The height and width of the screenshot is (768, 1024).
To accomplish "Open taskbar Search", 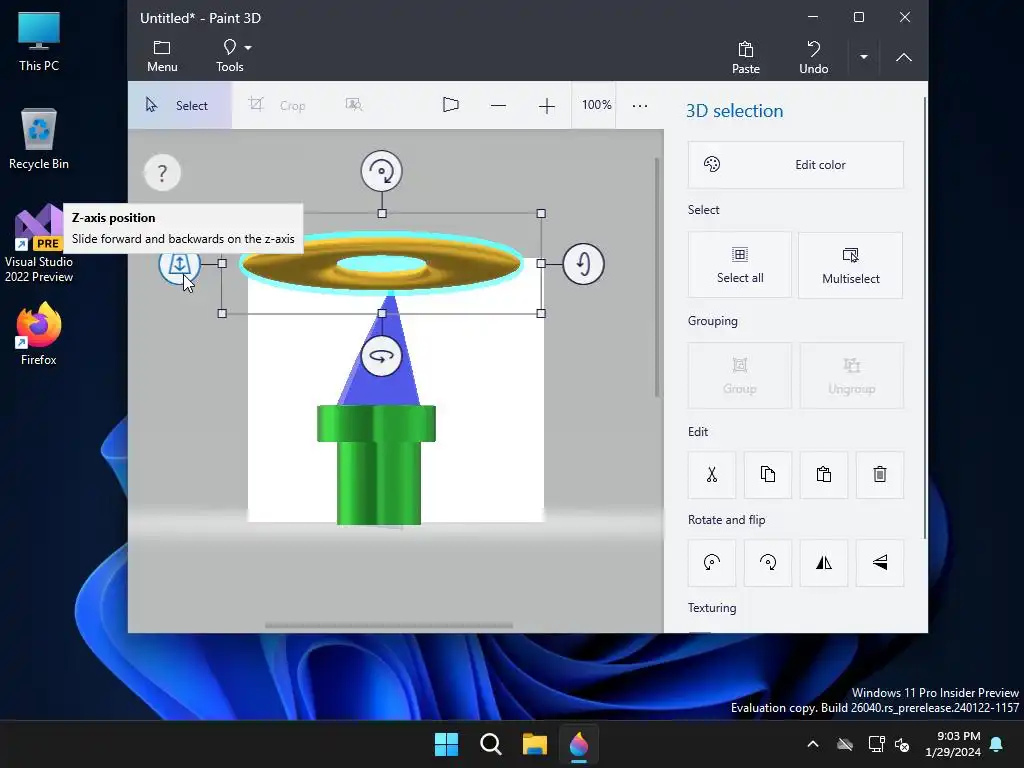I will pyautogui.click(x=490, y=744).
